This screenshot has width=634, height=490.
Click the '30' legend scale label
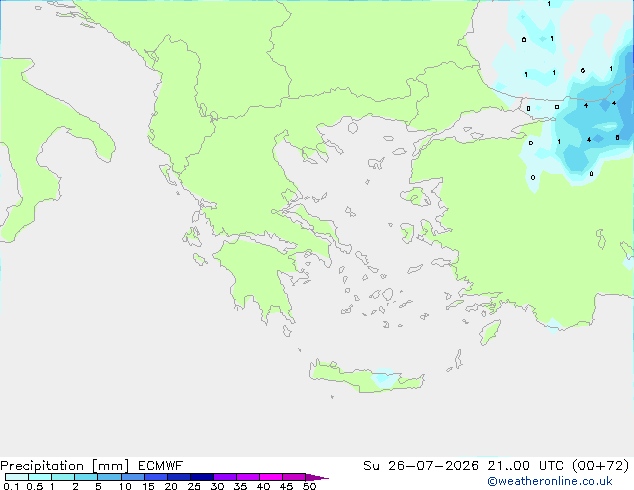point(217,486)
